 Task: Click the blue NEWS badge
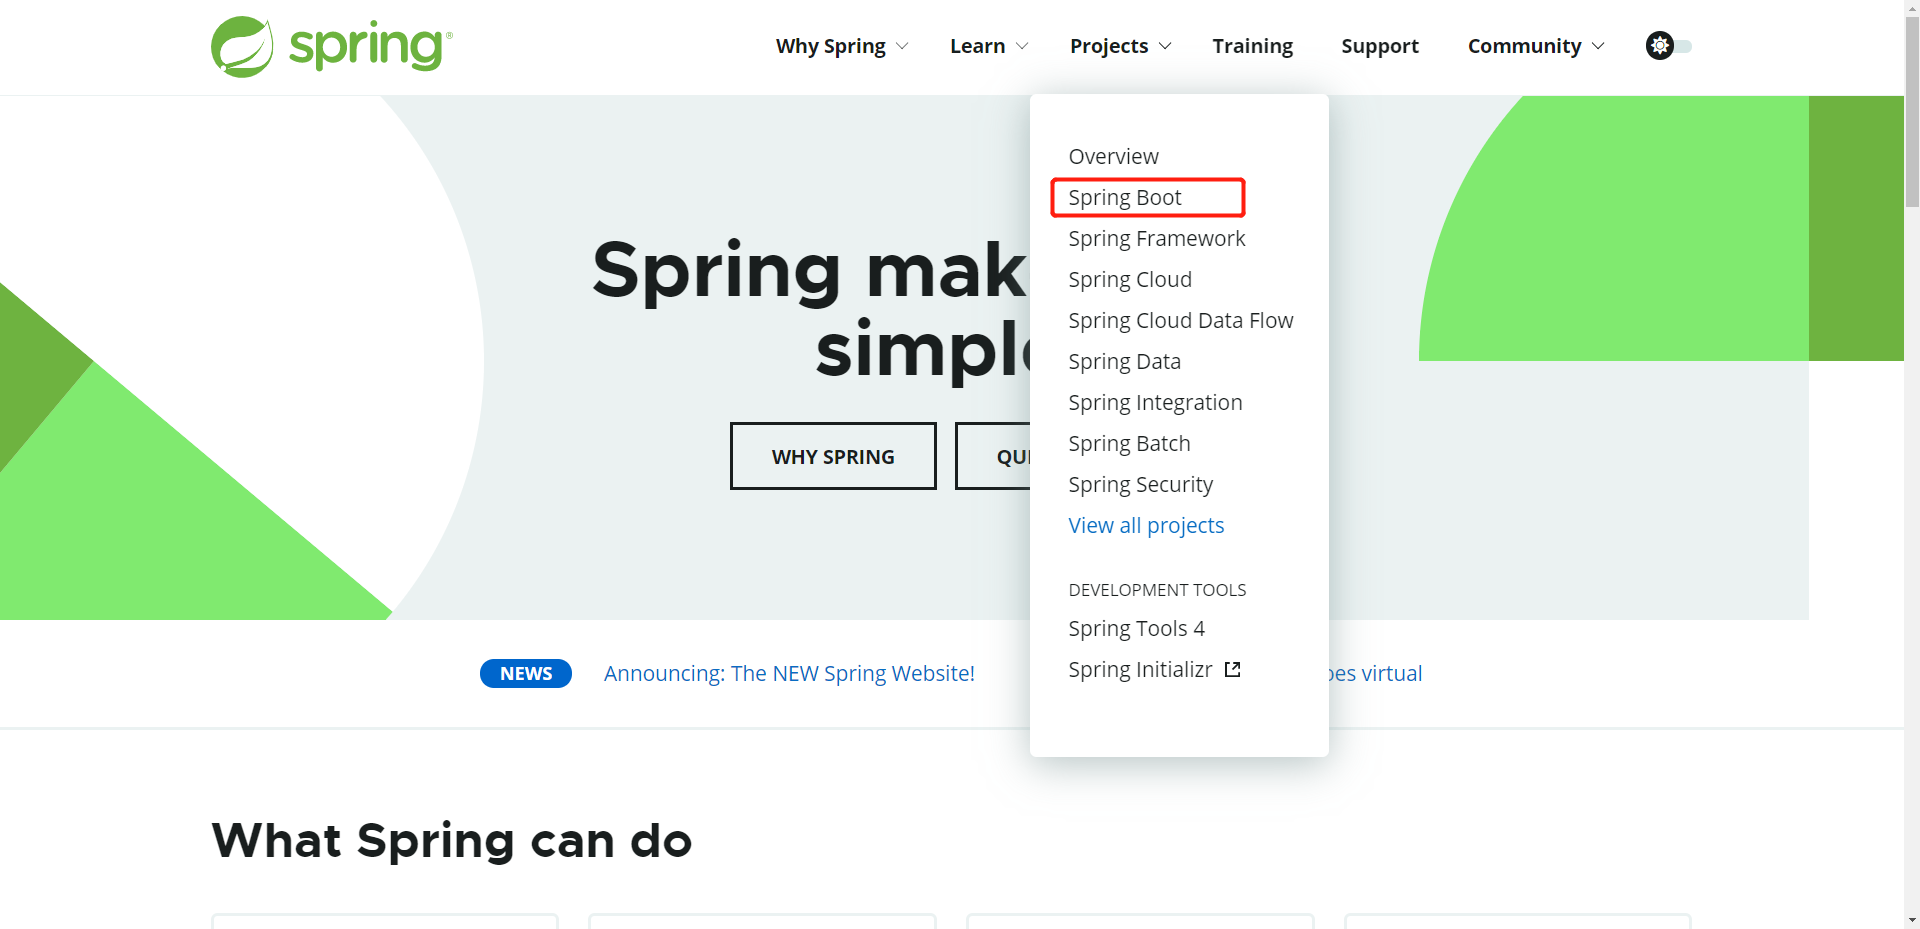(526, 674)
